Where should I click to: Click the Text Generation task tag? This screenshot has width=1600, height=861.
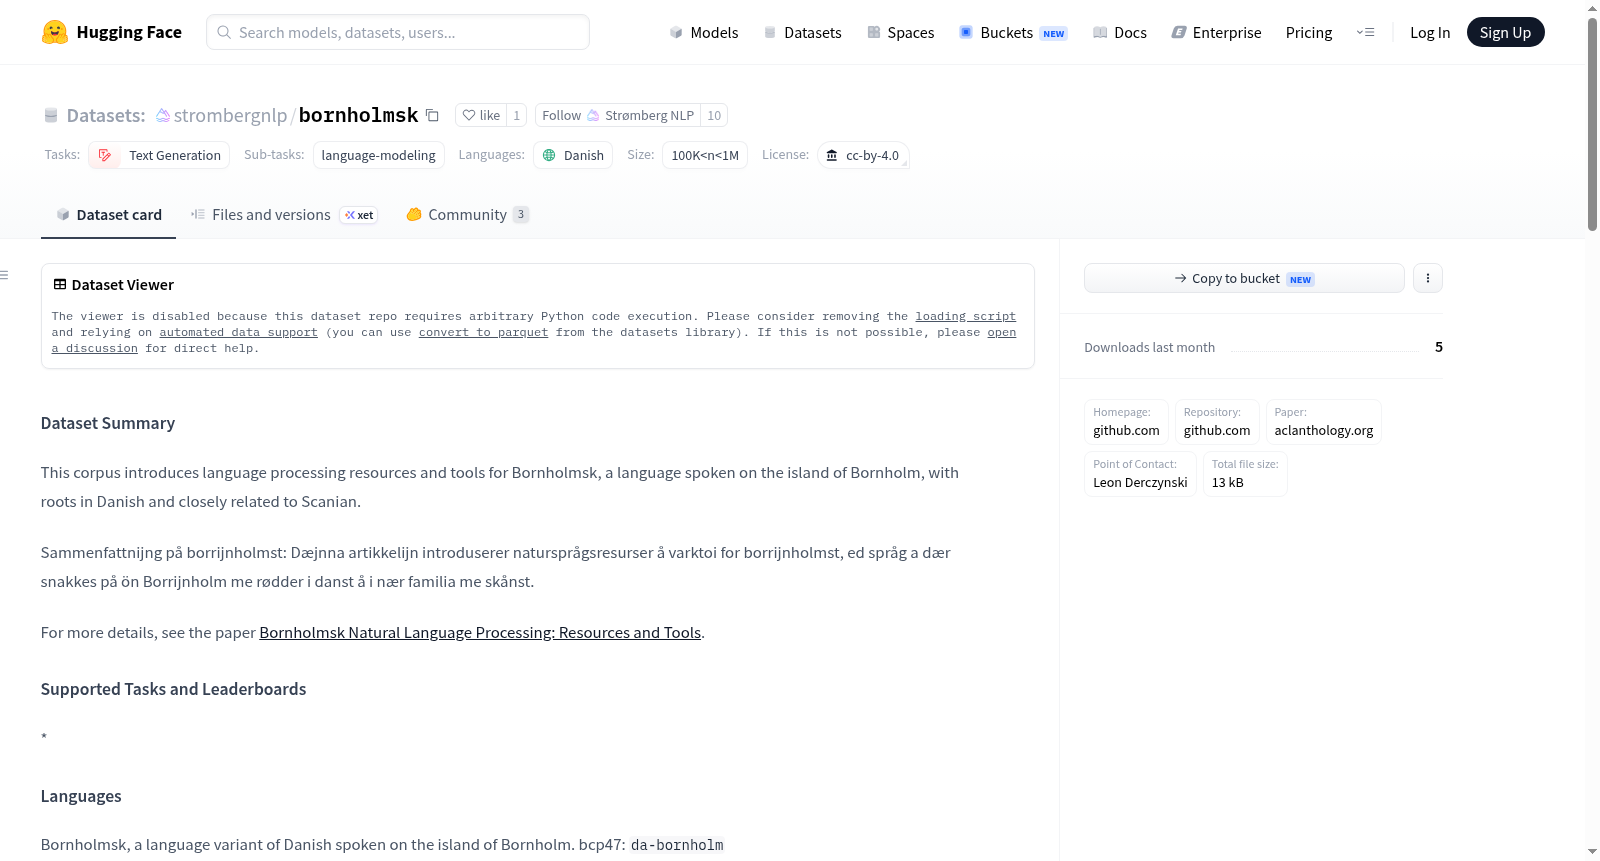[x=159, y=155]
